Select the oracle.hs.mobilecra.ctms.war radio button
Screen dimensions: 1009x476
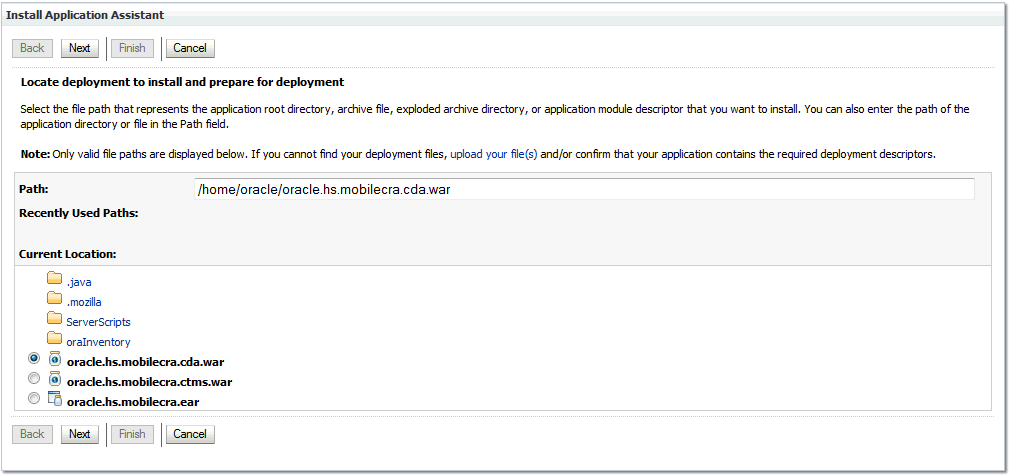[x=34, y=378]
